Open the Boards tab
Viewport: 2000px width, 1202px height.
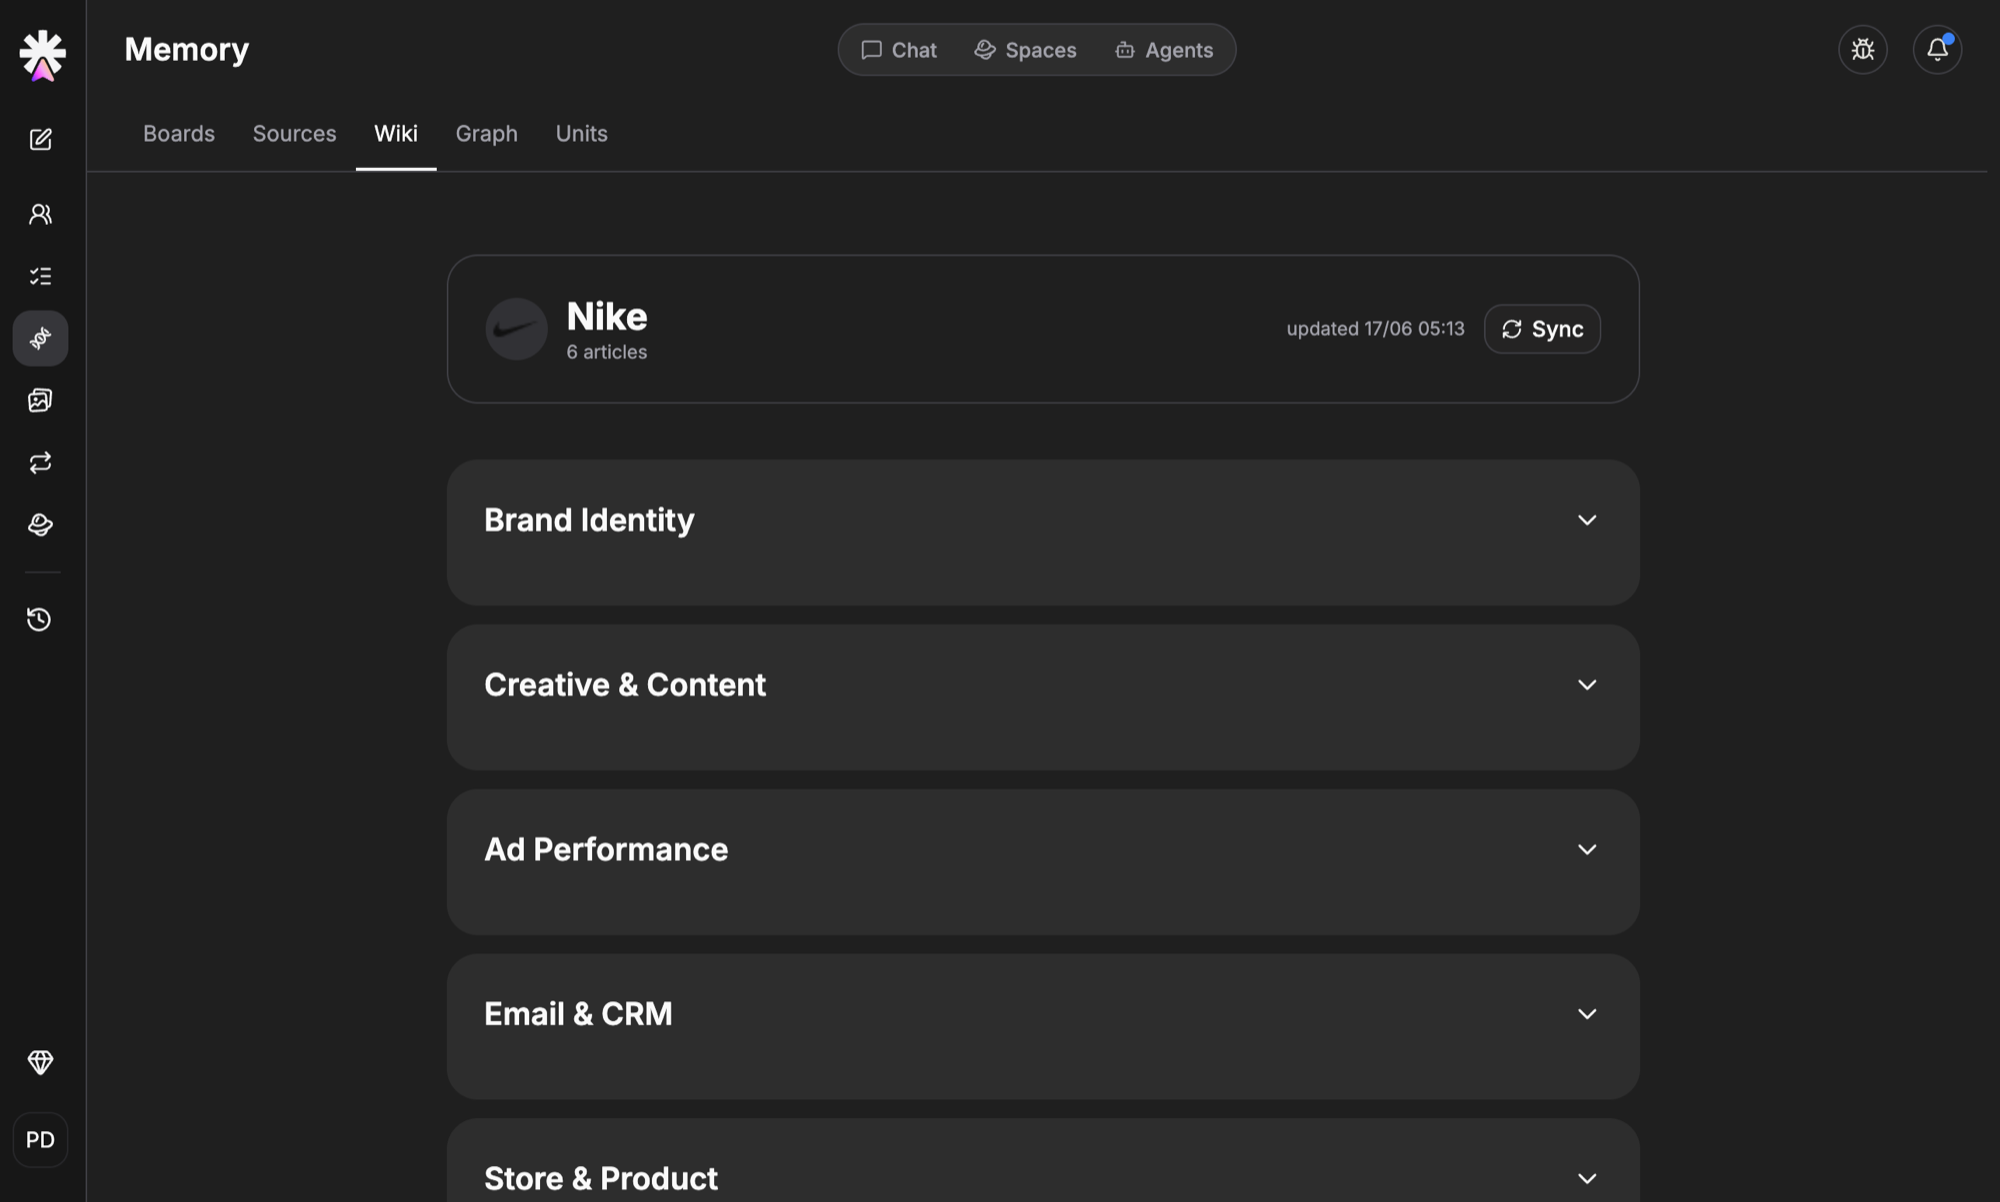(x=179, y=133)
